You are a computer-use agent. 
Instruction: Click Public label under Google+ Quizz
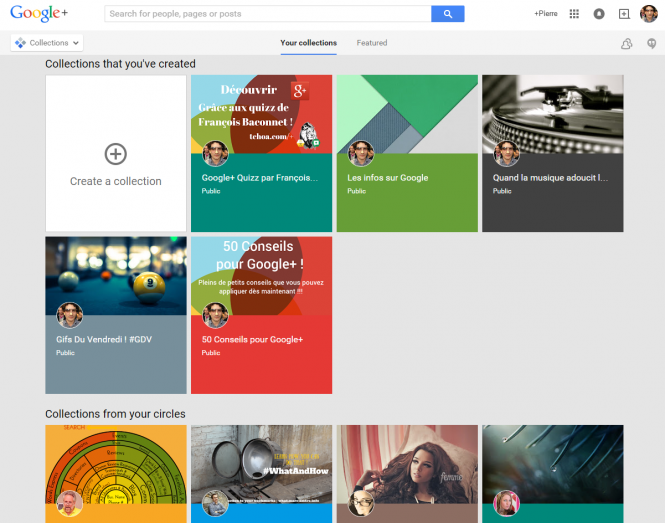(211, 191)
